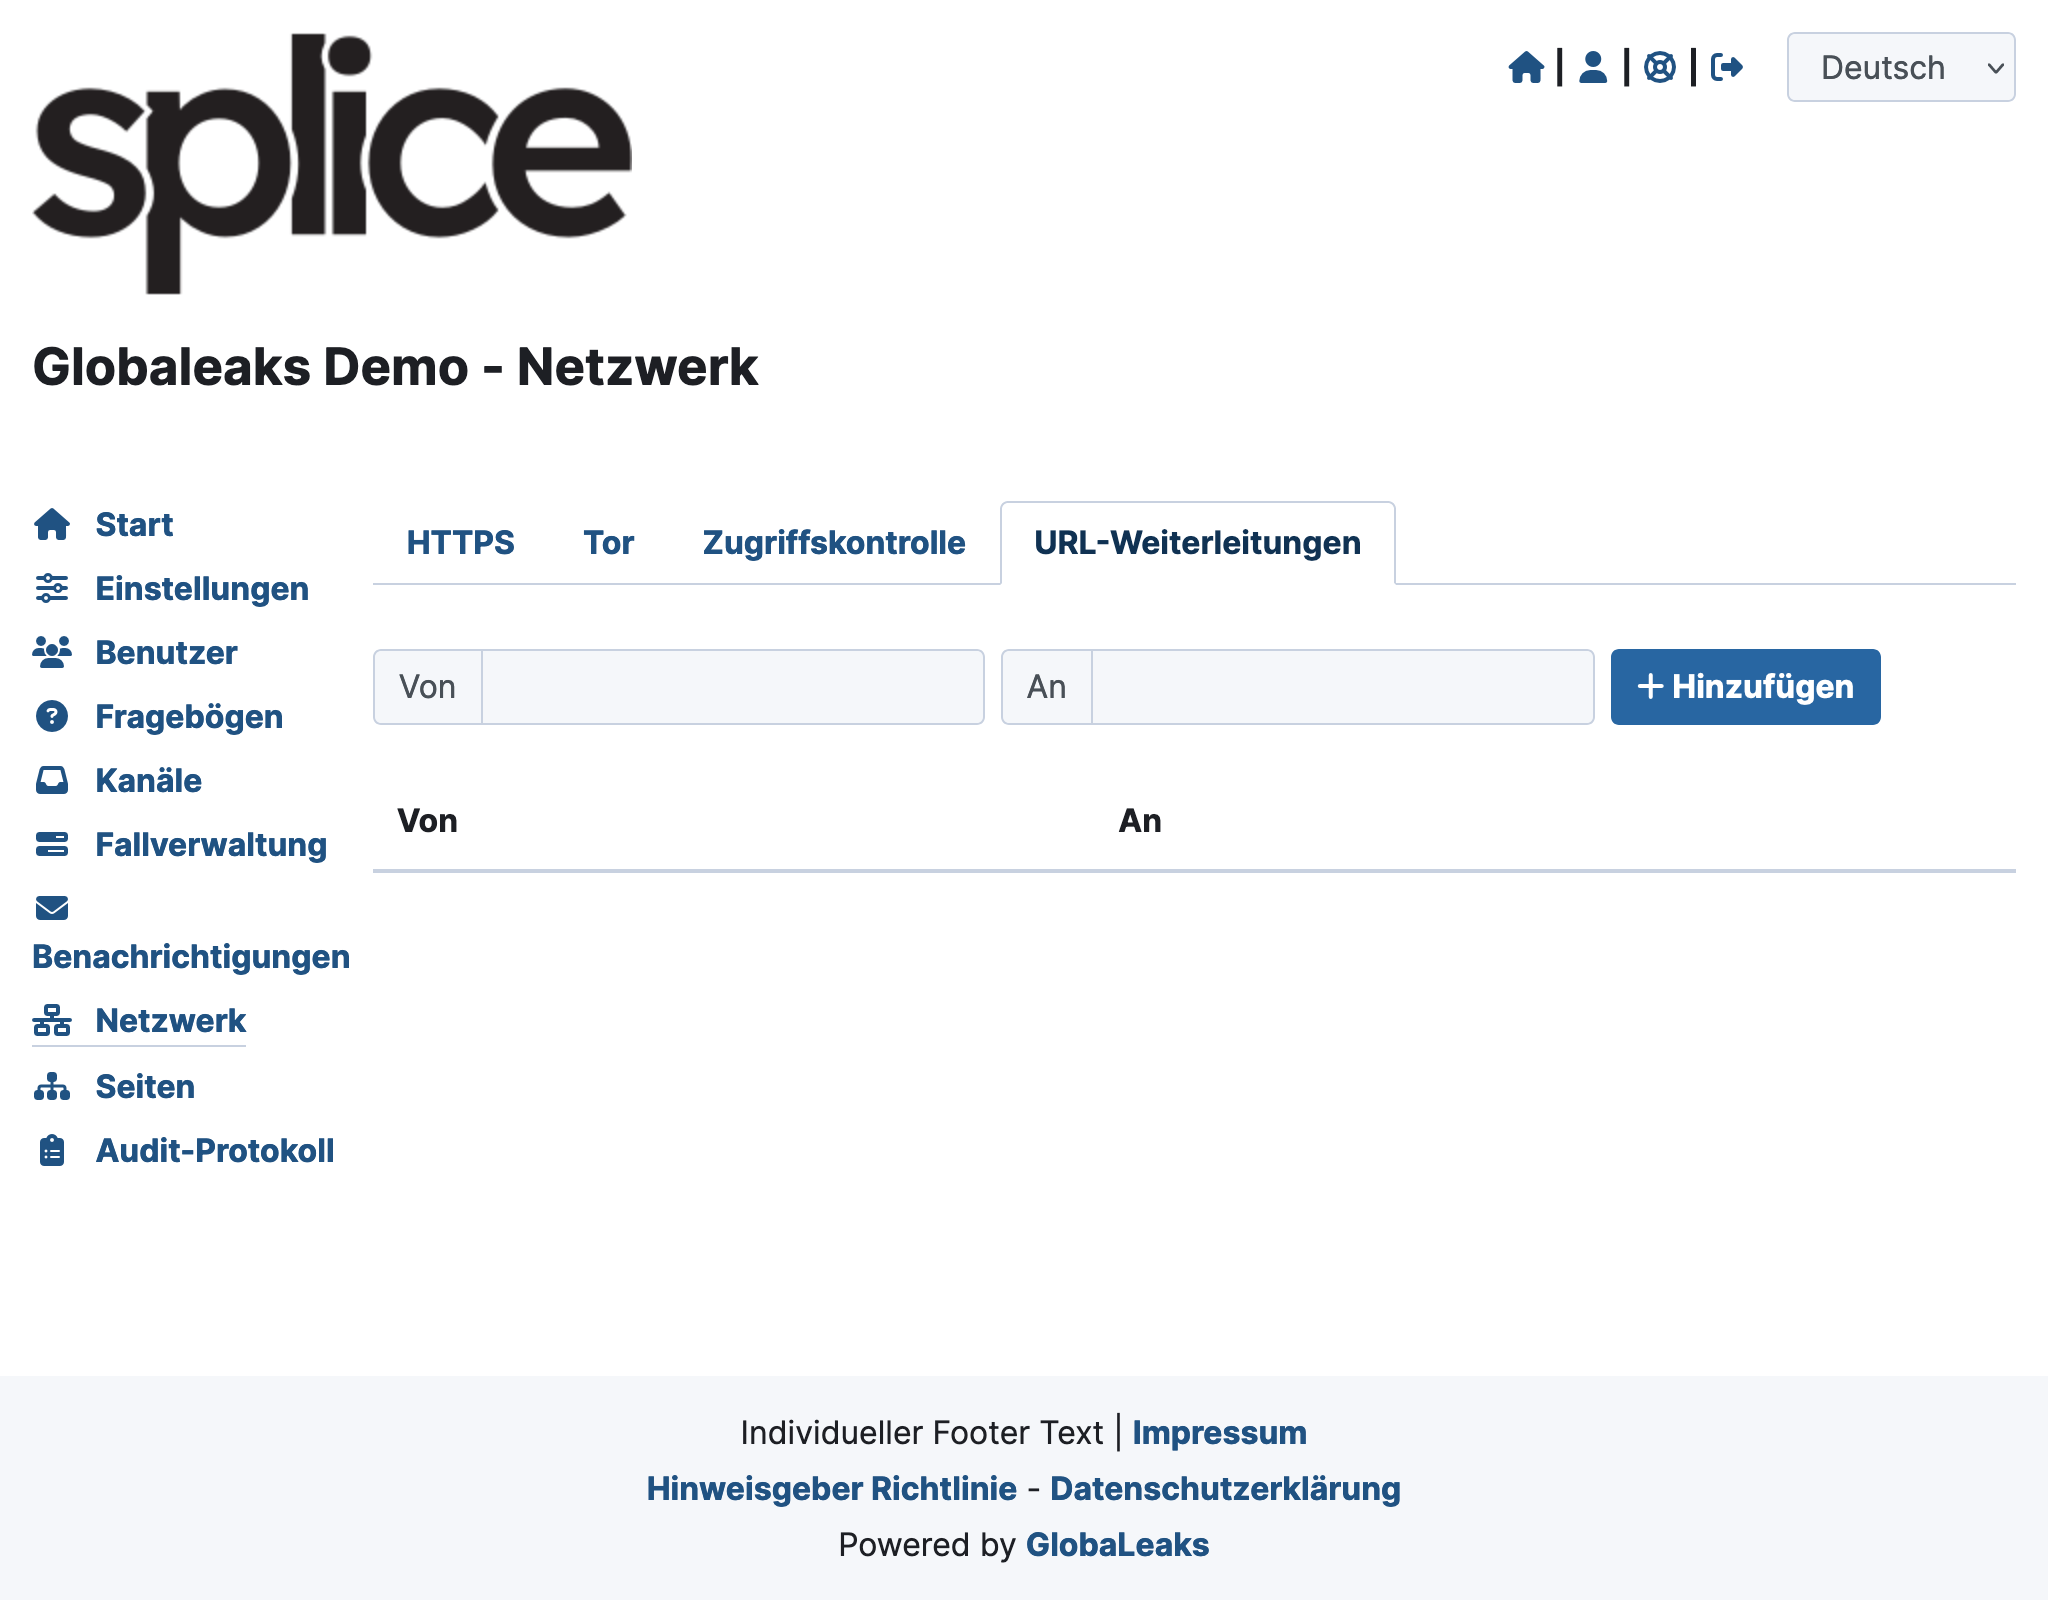2048x1600 pixels.
Task: Go to Start in sidebar
Action: pos(134,524)
